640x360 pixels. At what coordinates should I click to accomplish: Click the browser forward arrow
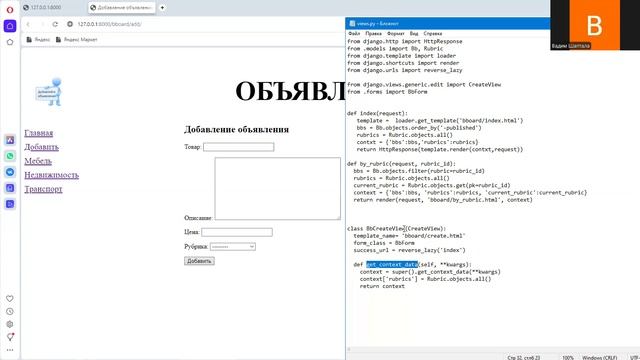pyautogui.click(x=42, y=24)
